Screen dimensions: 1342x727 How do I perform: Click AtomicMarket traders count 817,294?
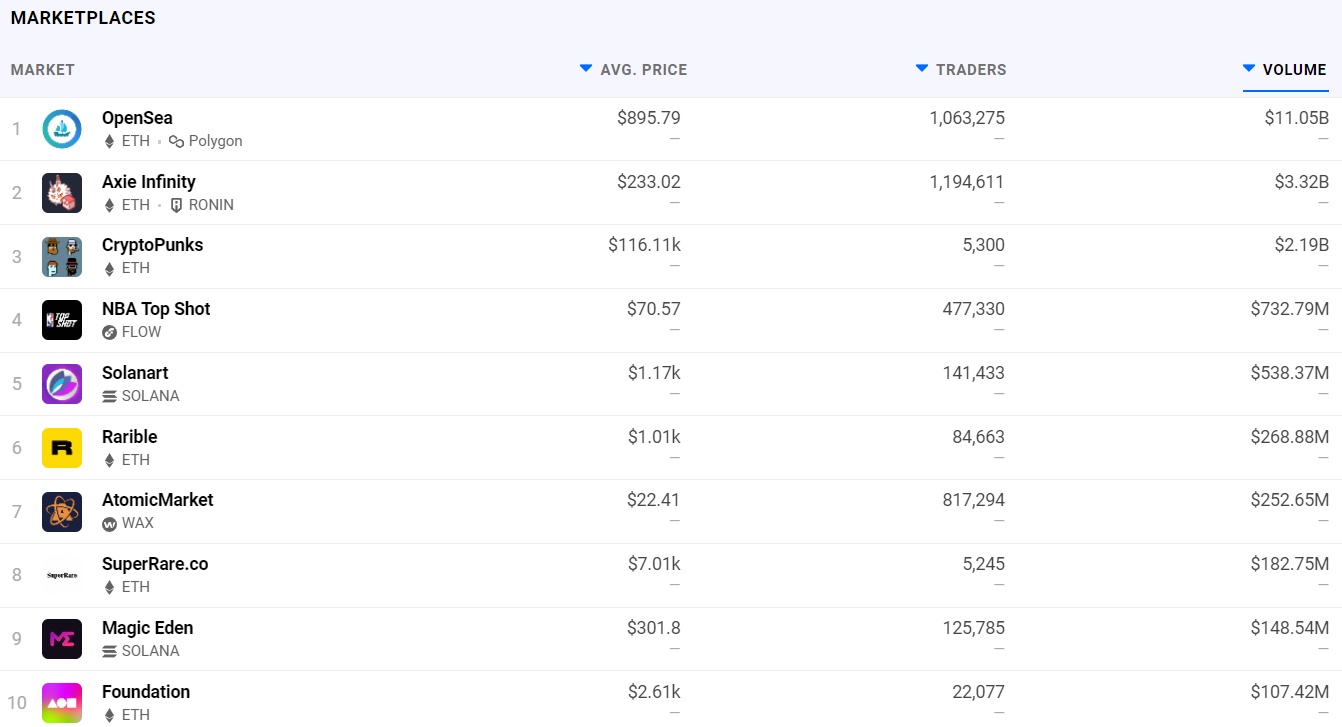coord(975,500)
